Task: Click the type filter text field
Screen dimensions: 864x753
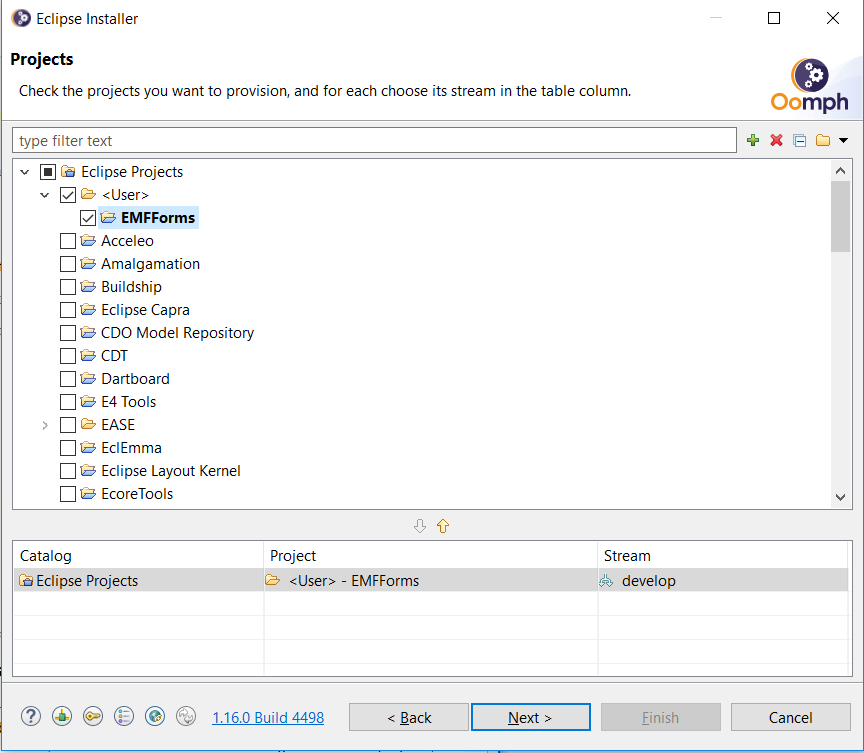Action: (374, 140)
